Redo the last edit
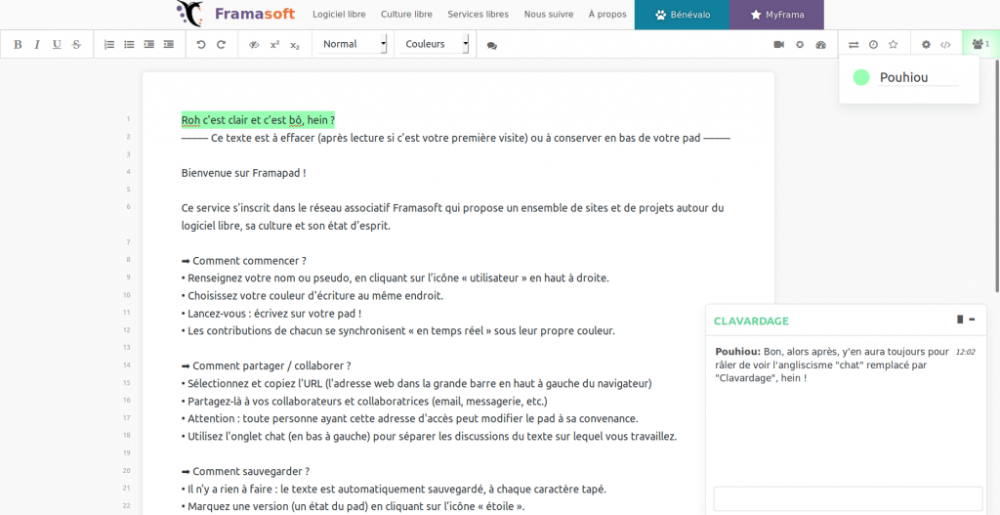This screenshot has width=1000, height=515. pos(221,45)
